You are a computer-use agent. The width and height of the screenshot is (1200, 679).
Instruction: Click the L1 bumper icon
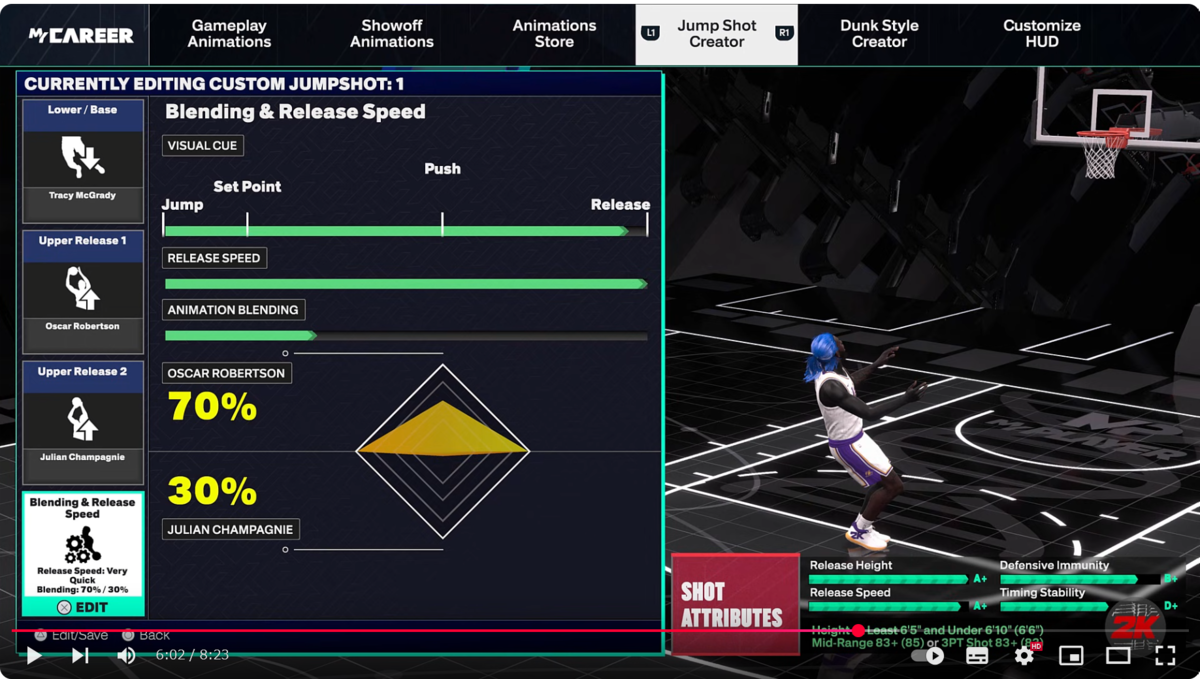(651, 33)
